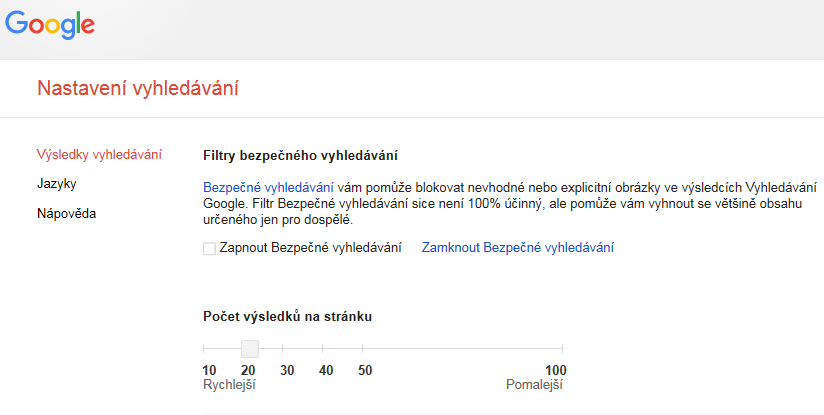This screenshot has width=824, height=415.
Task: Click the Počet výsledků na stránku heading
Action: point(287,317)
